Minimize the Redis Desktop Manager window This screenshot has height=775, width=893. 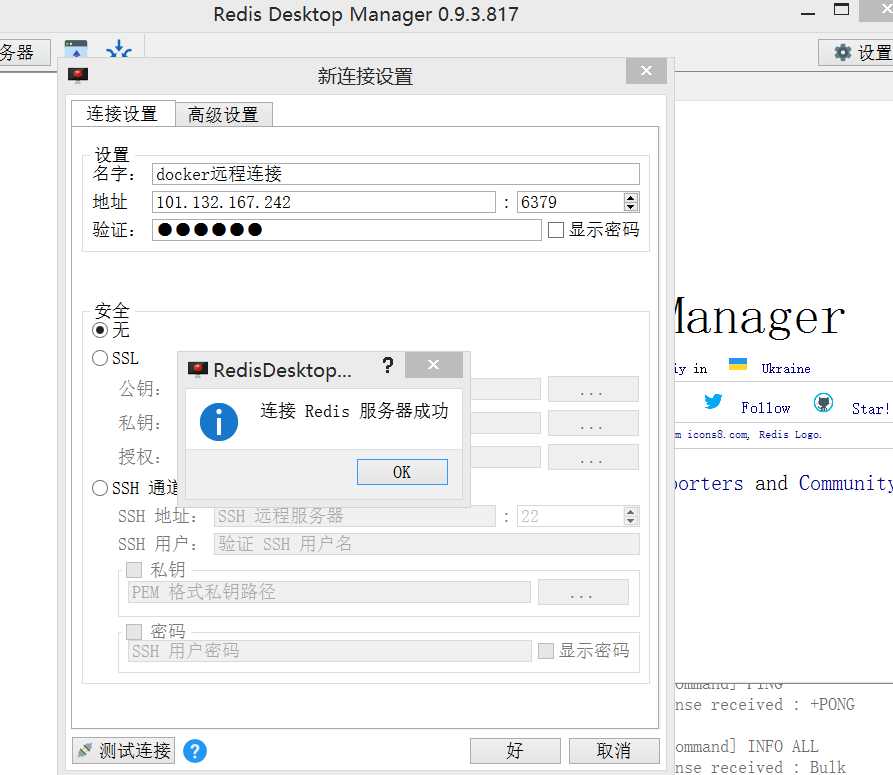pyautogui.click(x=808, y=13)
